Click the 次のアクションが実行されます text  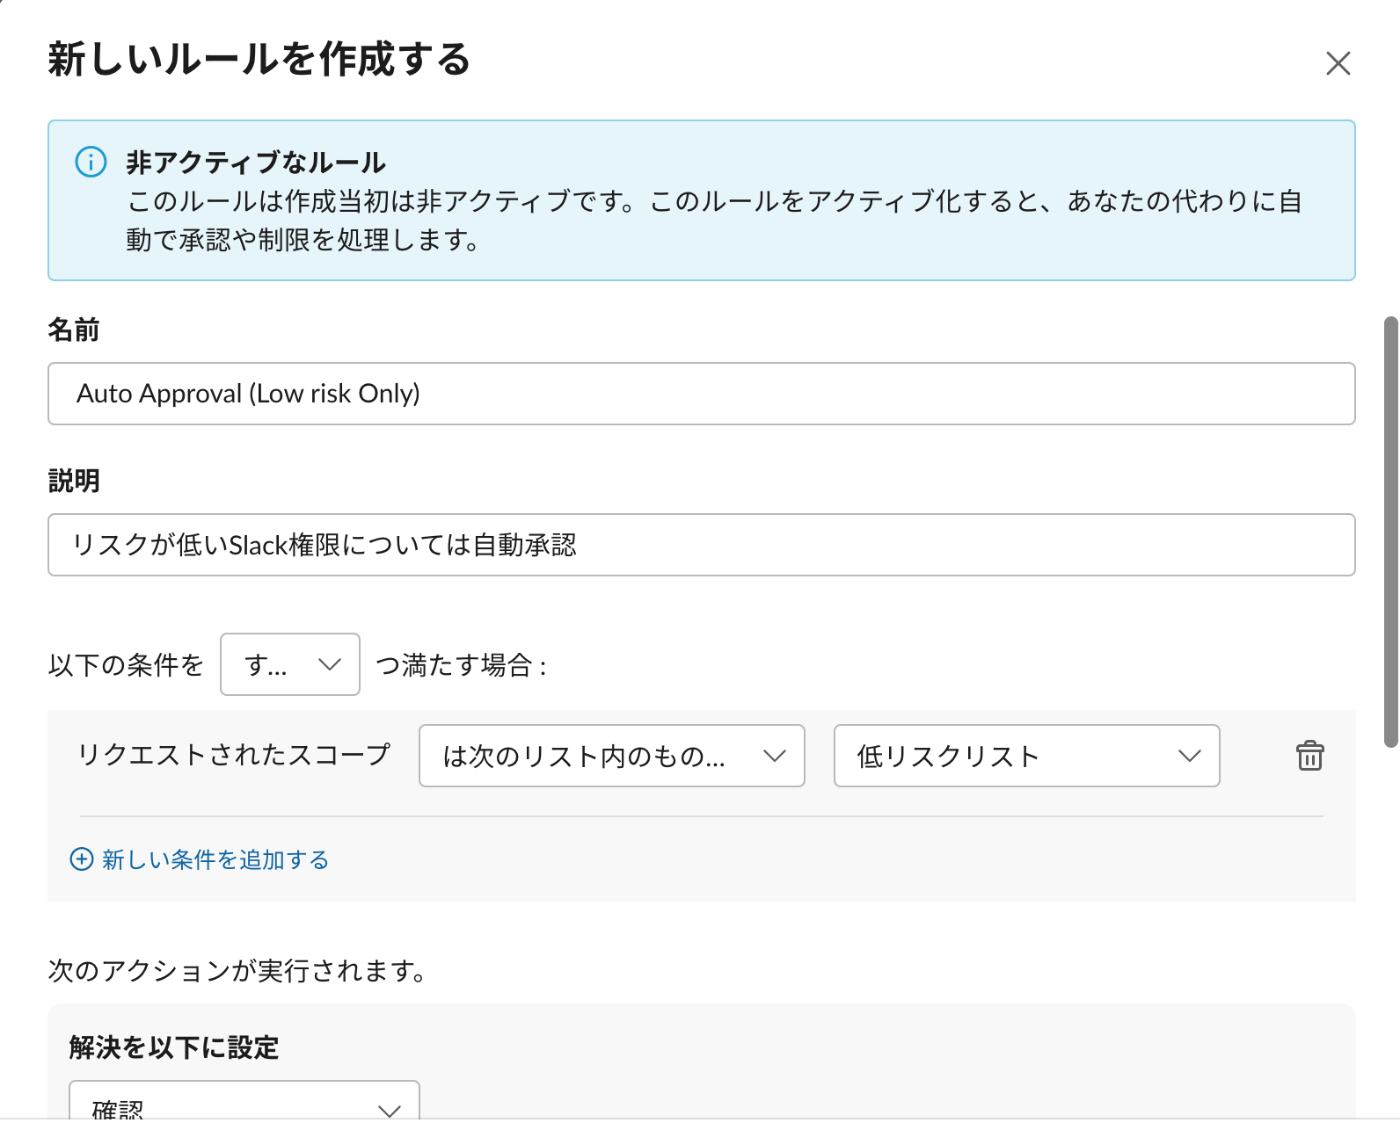pyautogui.click(x=238, y=970)
